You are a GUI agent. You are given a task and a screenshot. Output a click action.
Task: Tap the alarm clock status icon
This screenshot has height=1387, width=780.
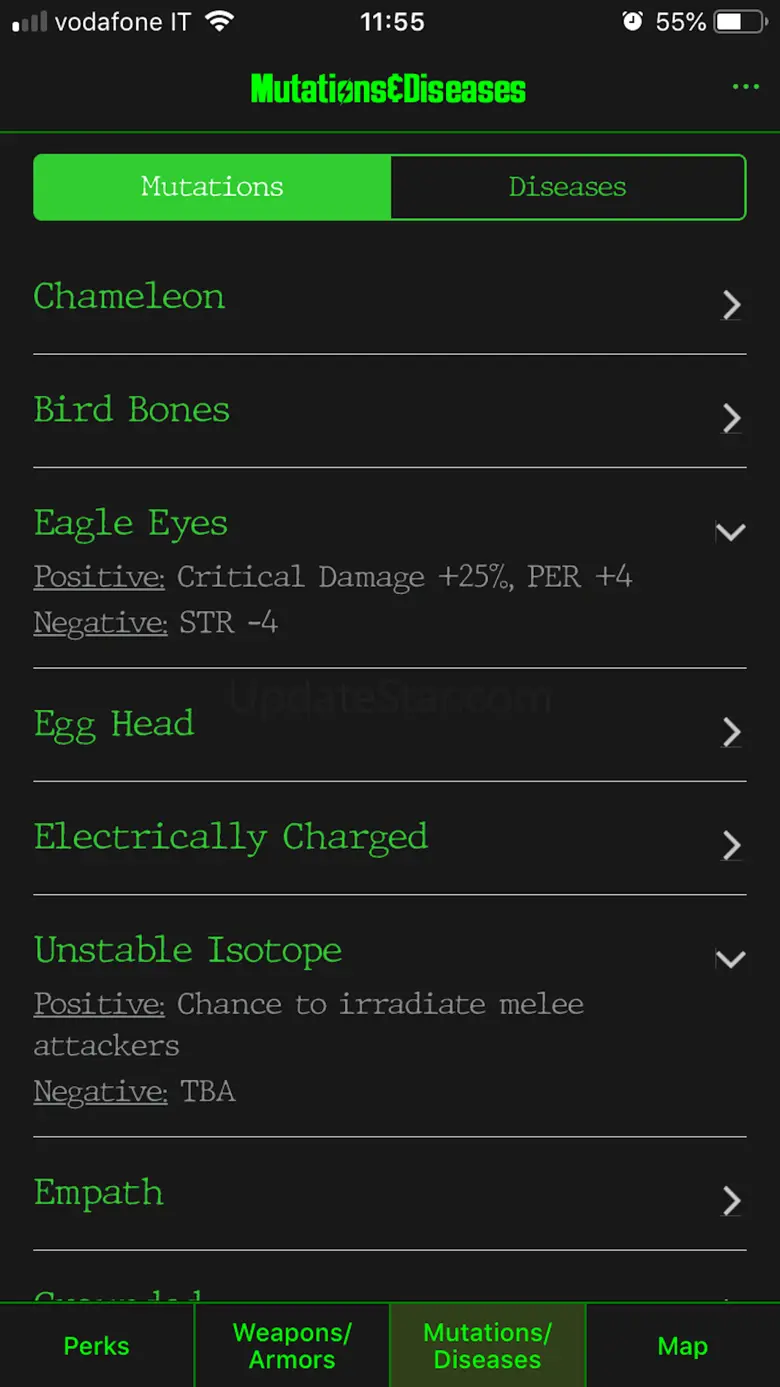coord(632,22)
